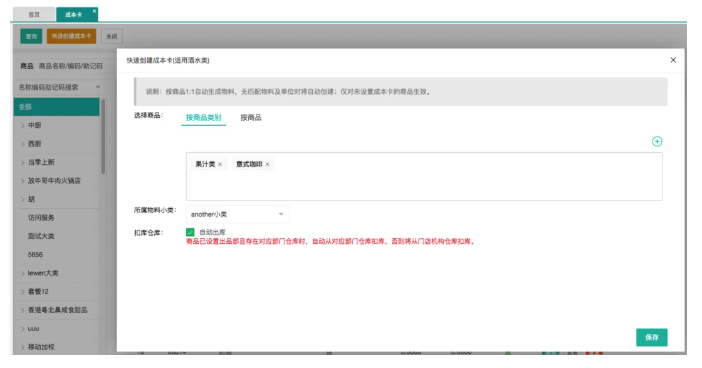Remove the 果汁类 tag
Screen dimensions: 702x368
coord(220,164)
